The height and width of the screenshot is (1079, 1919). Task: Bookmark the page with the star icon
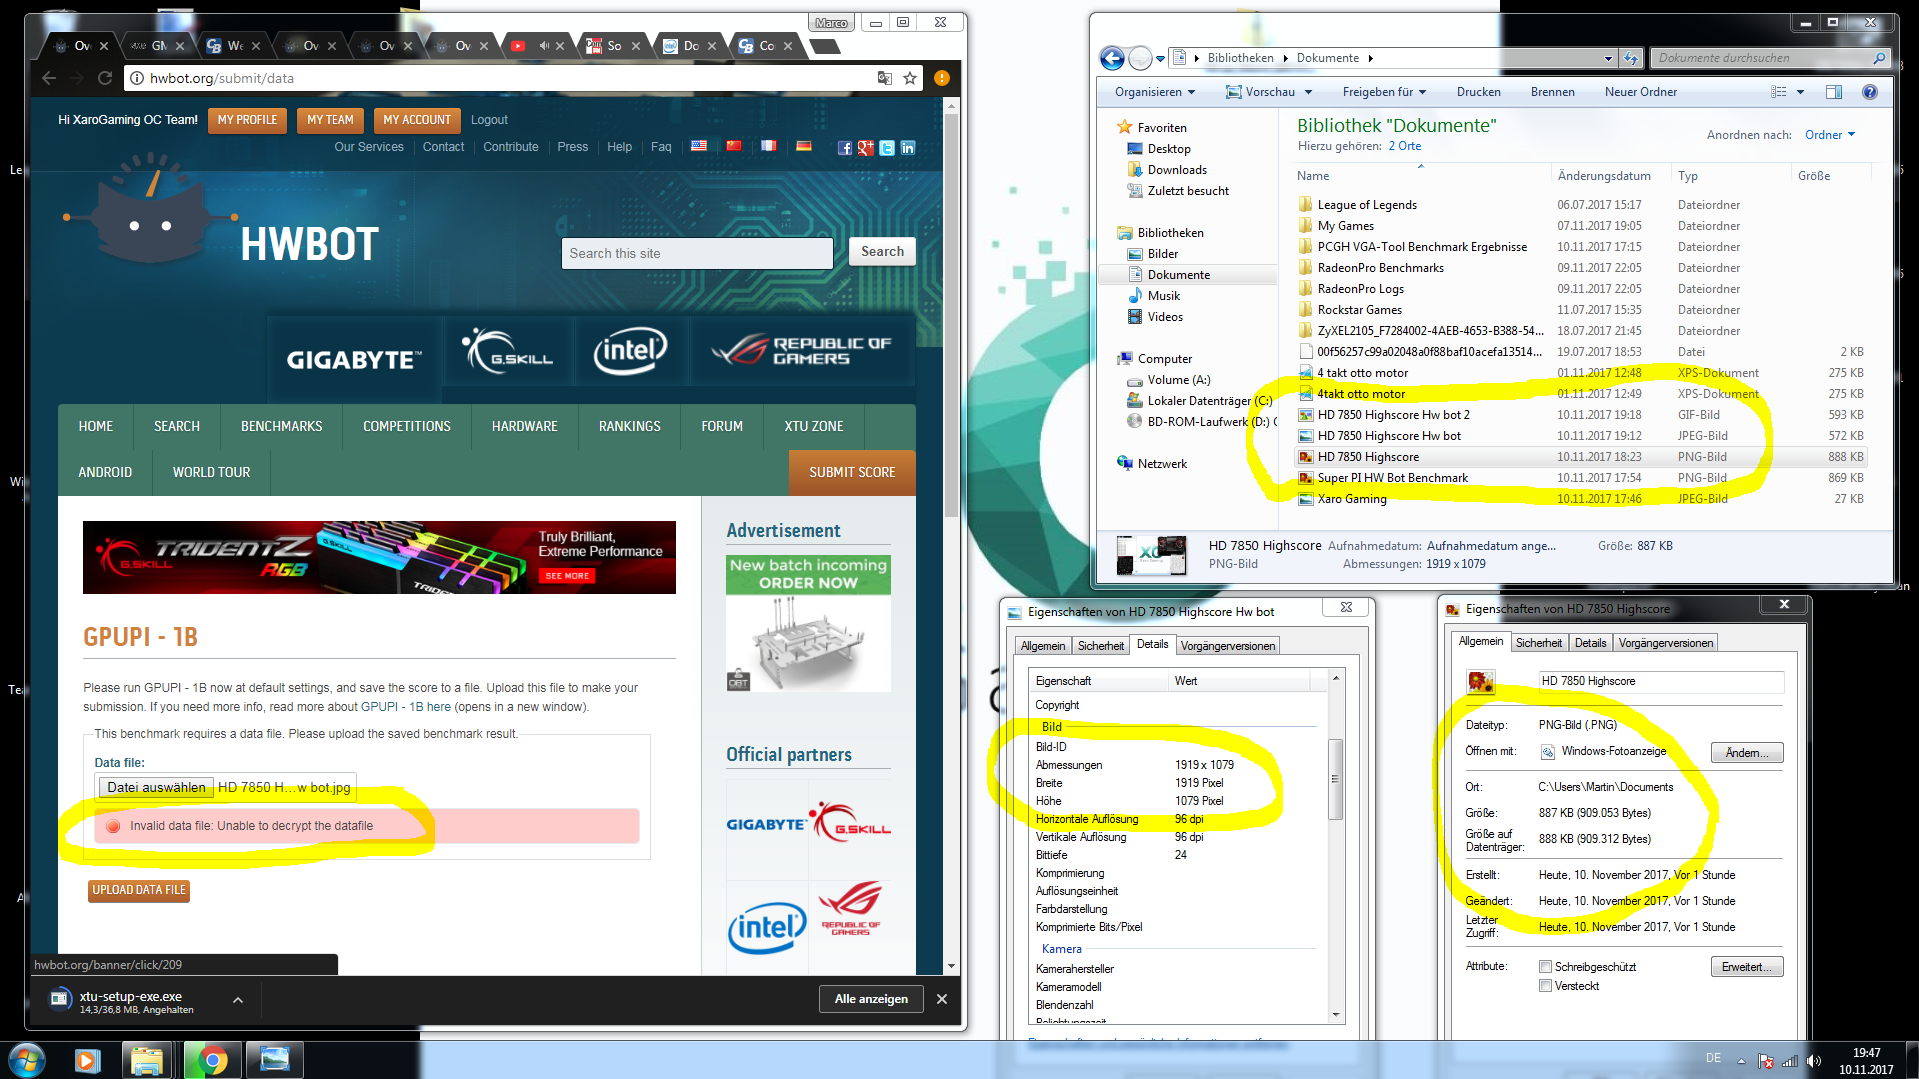coord(910,78)
